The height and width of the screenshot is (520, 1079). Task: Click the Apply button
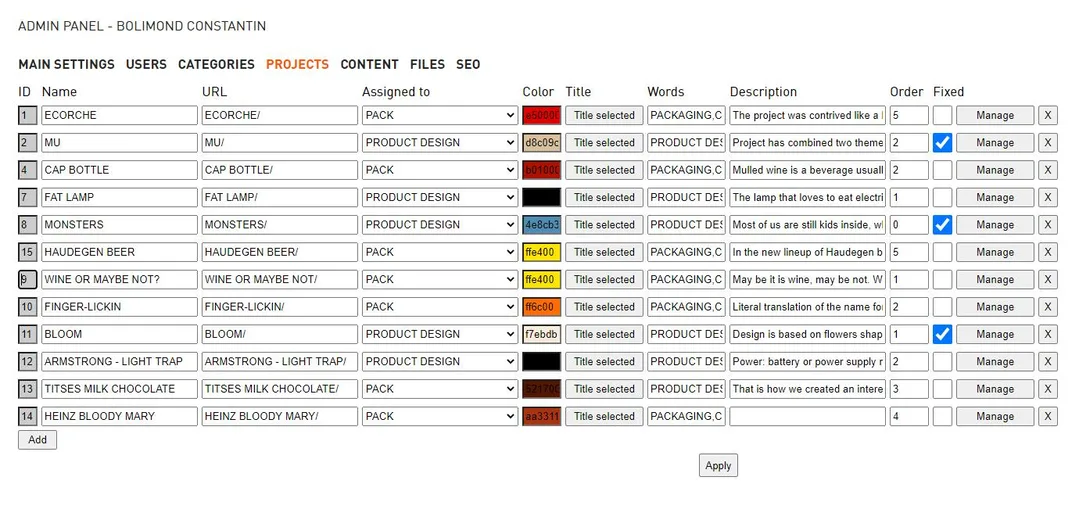pyautogui.click(x=718, y=466)
